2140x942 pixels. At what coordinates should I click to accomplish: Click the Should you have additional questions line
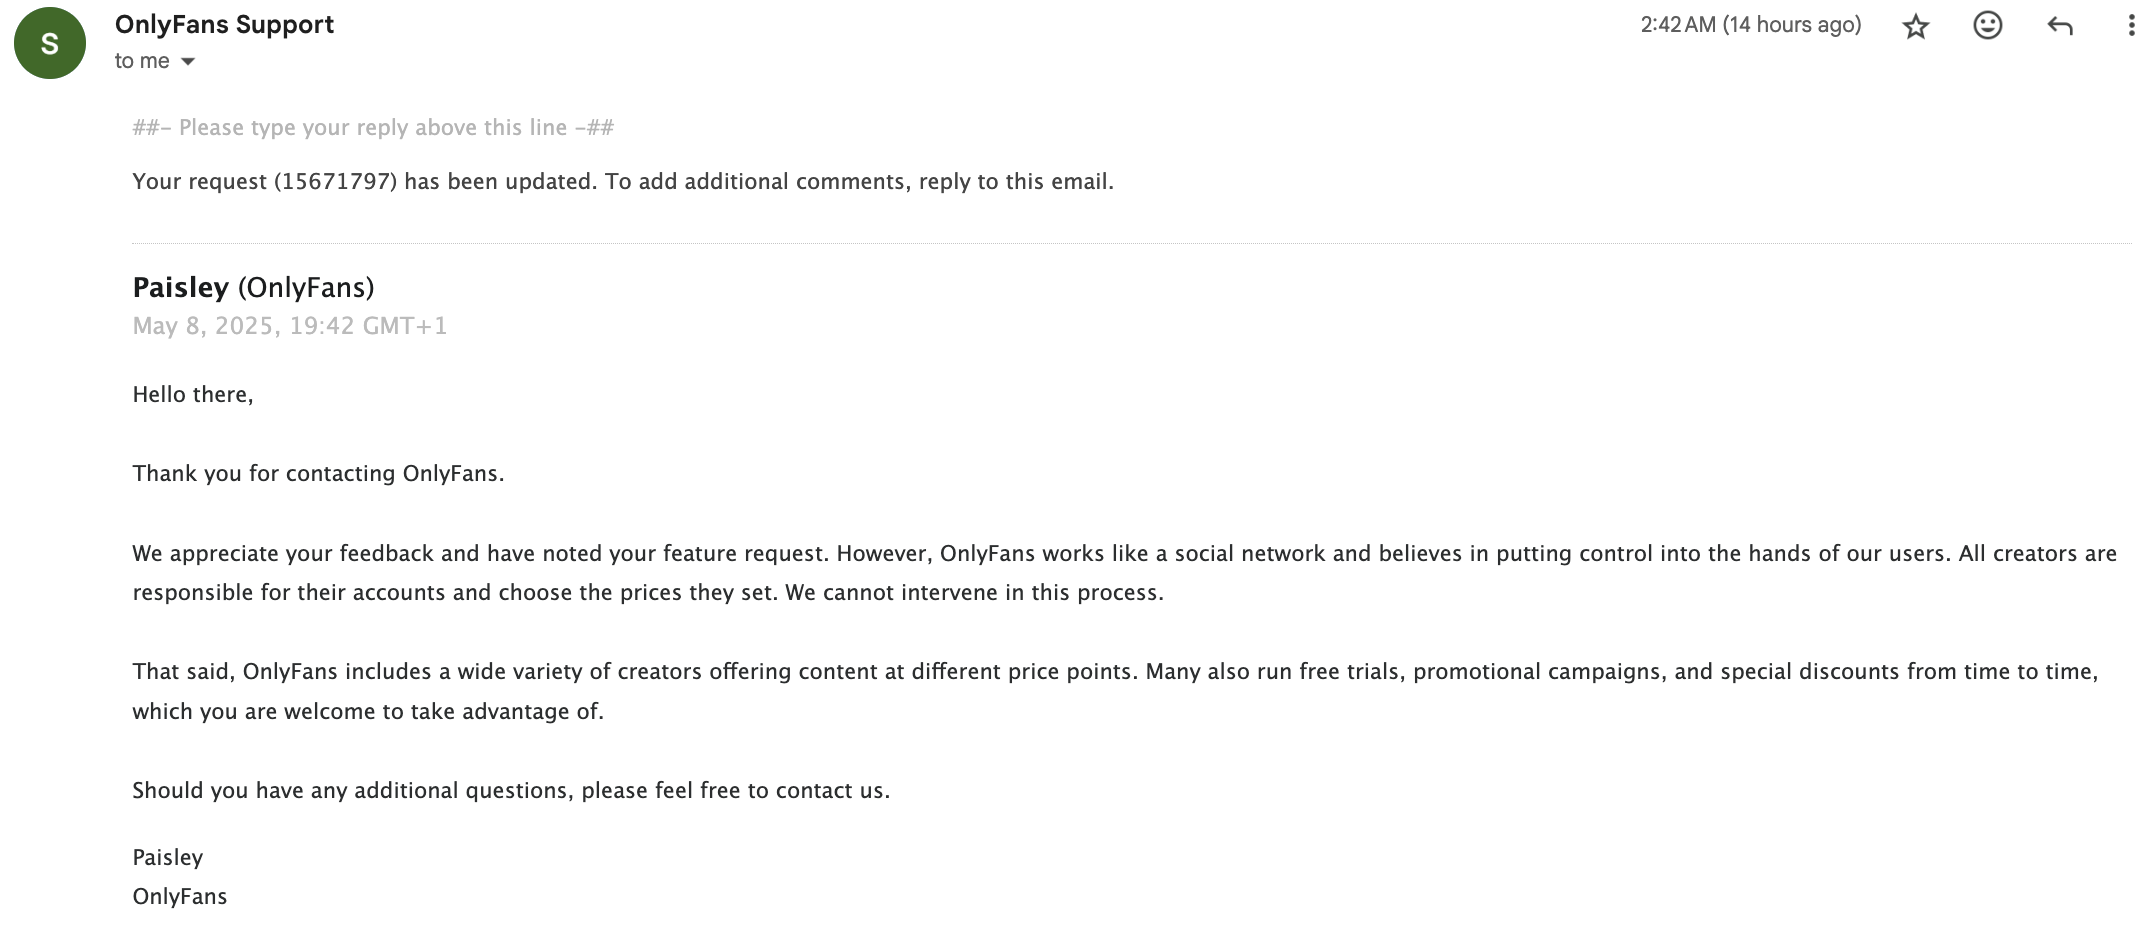pyautogui.click(x=511, y=790)
